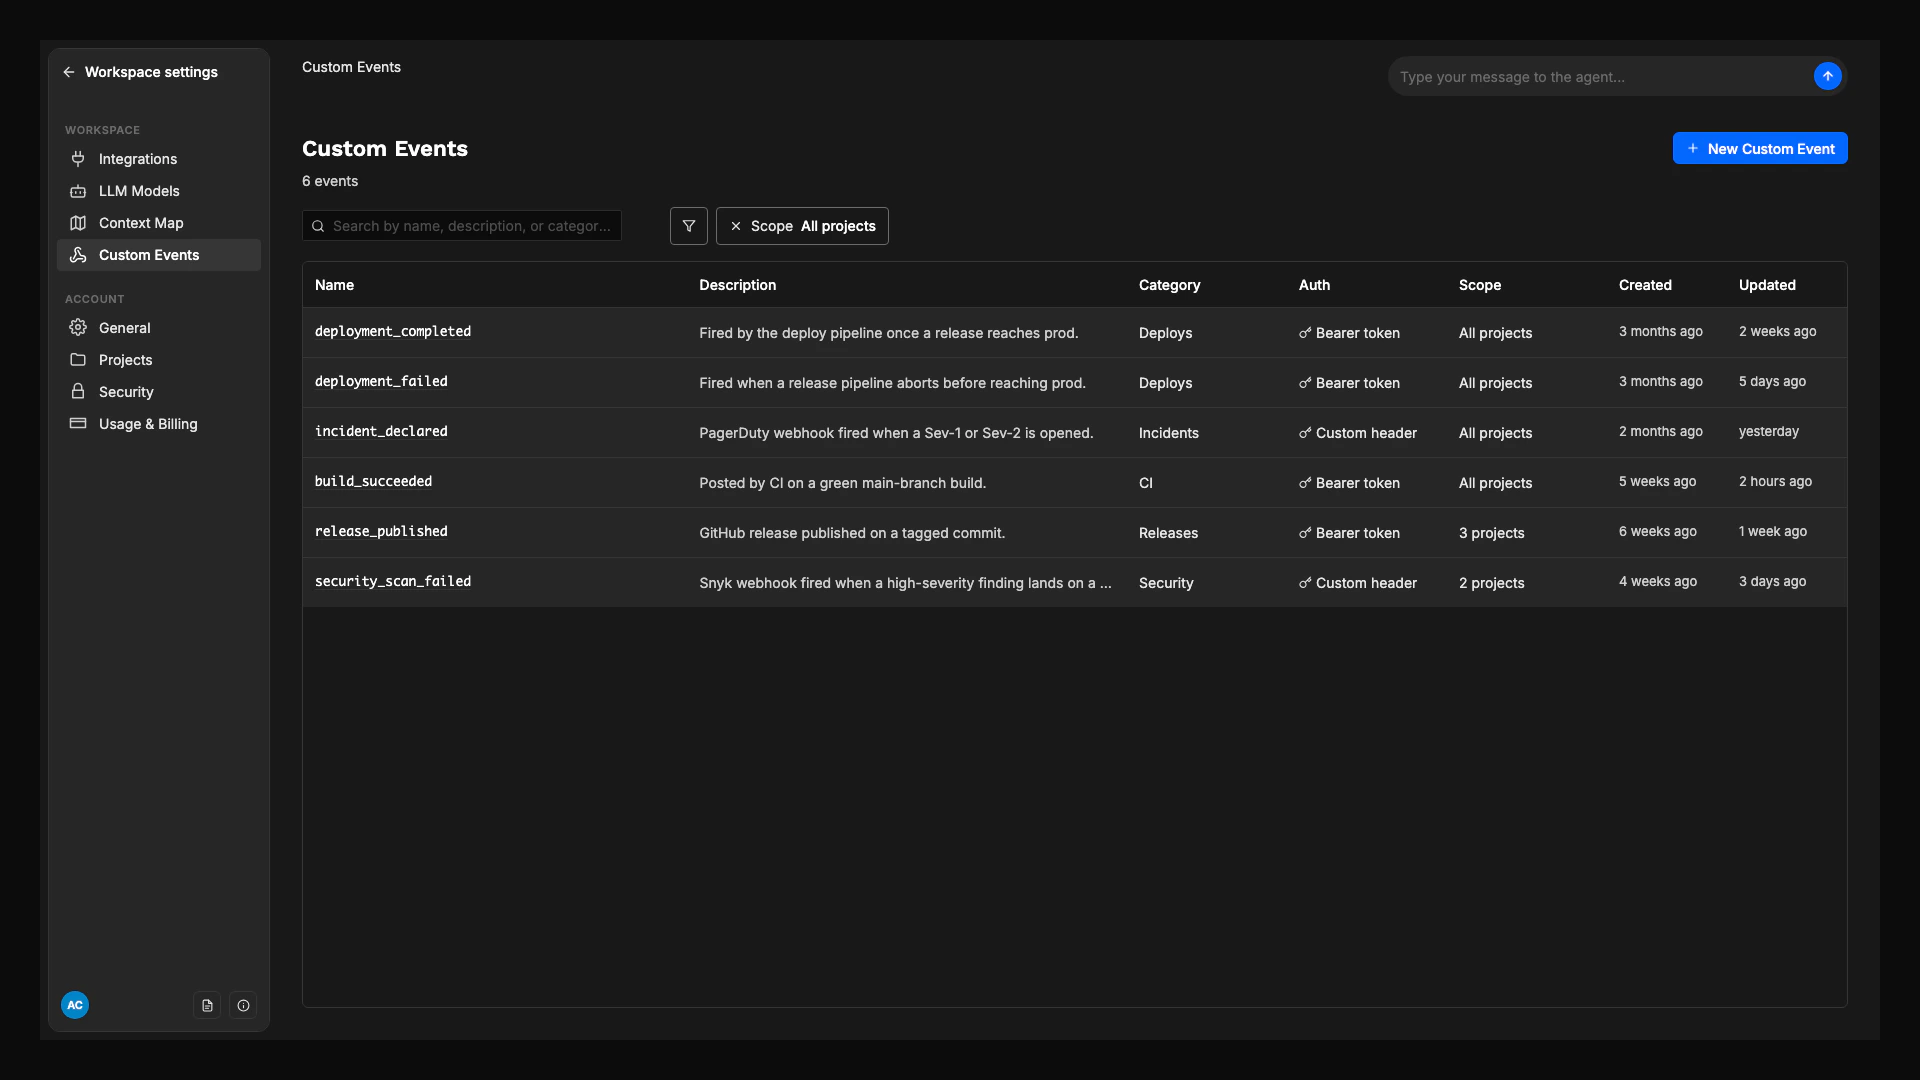Open LLM Models settings
This screenshot has width=1920, height=1080.
point(159,191)
